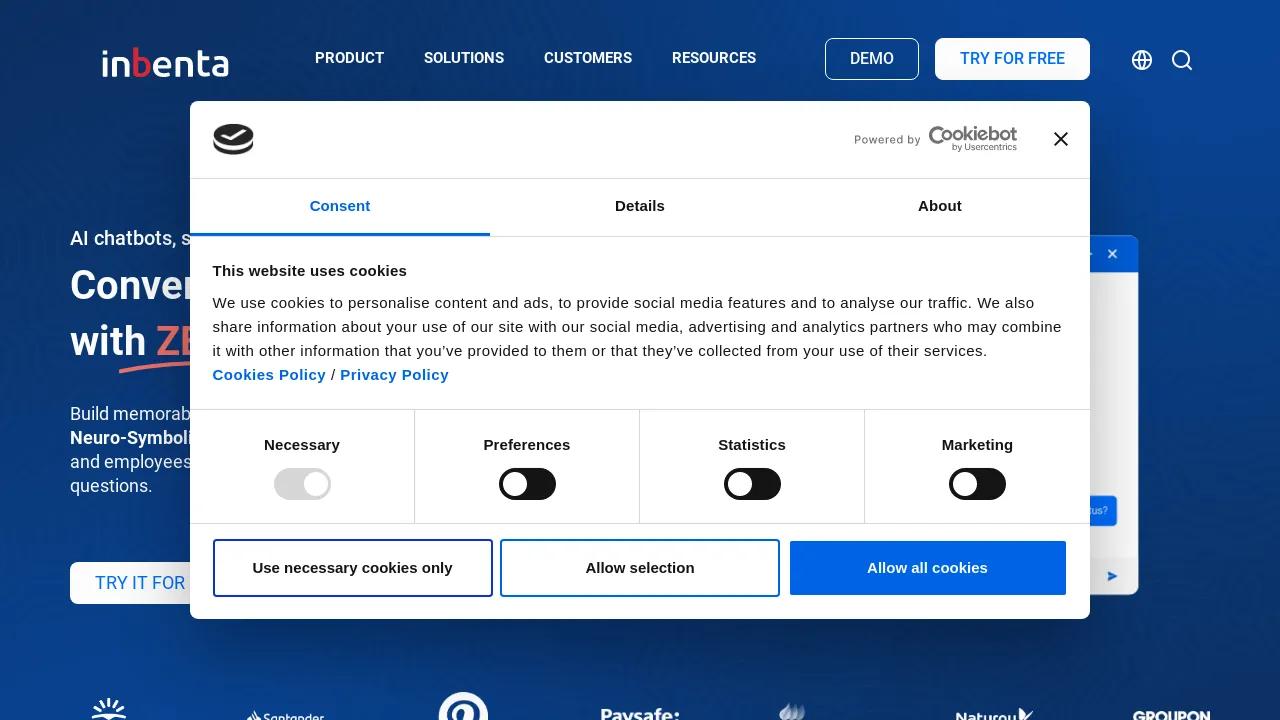Click the Marketing category label
1280x720 pixels.
(977, 445)
